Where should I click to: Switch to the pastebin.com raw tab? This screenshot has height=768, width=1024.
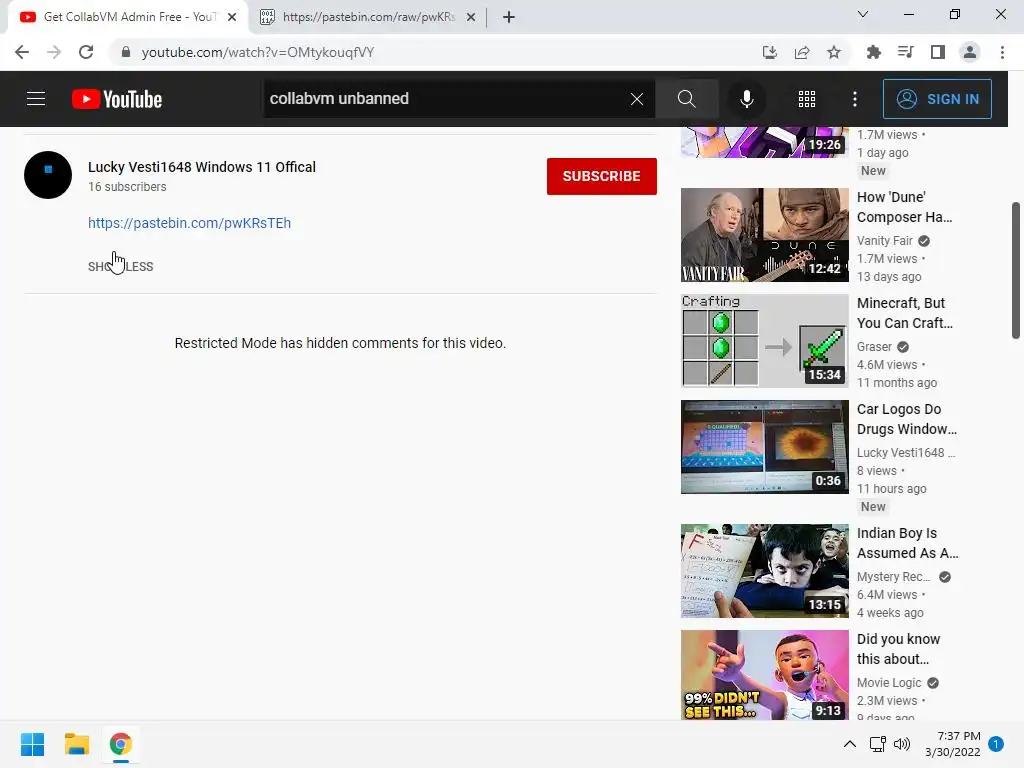click(368, 17)
